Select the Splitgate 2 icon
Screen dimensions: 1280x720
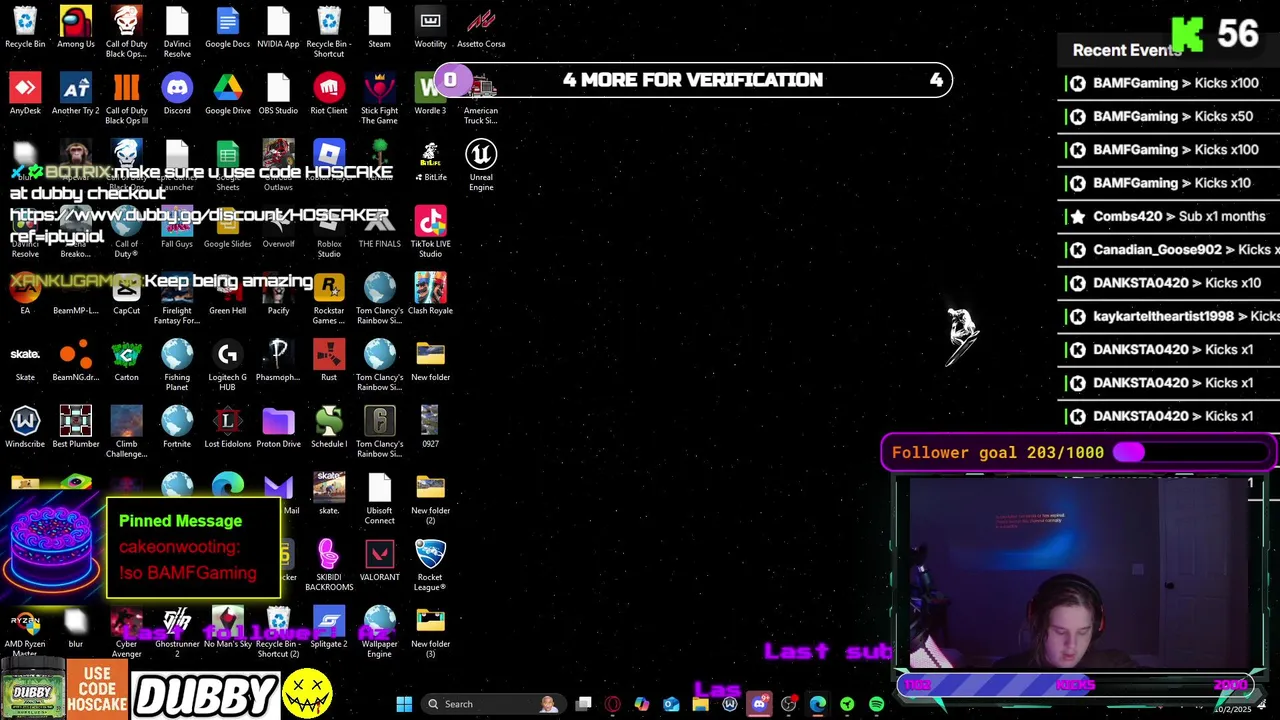(x=329, y=627)
